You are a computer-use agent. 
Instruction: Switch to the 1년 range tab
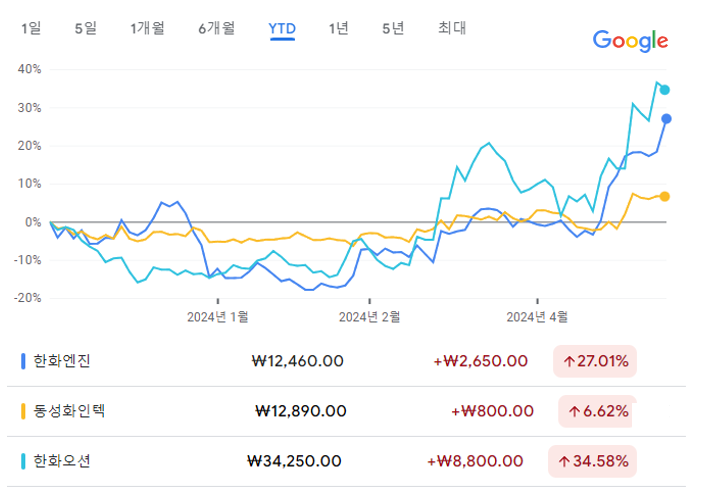[338, 29]
